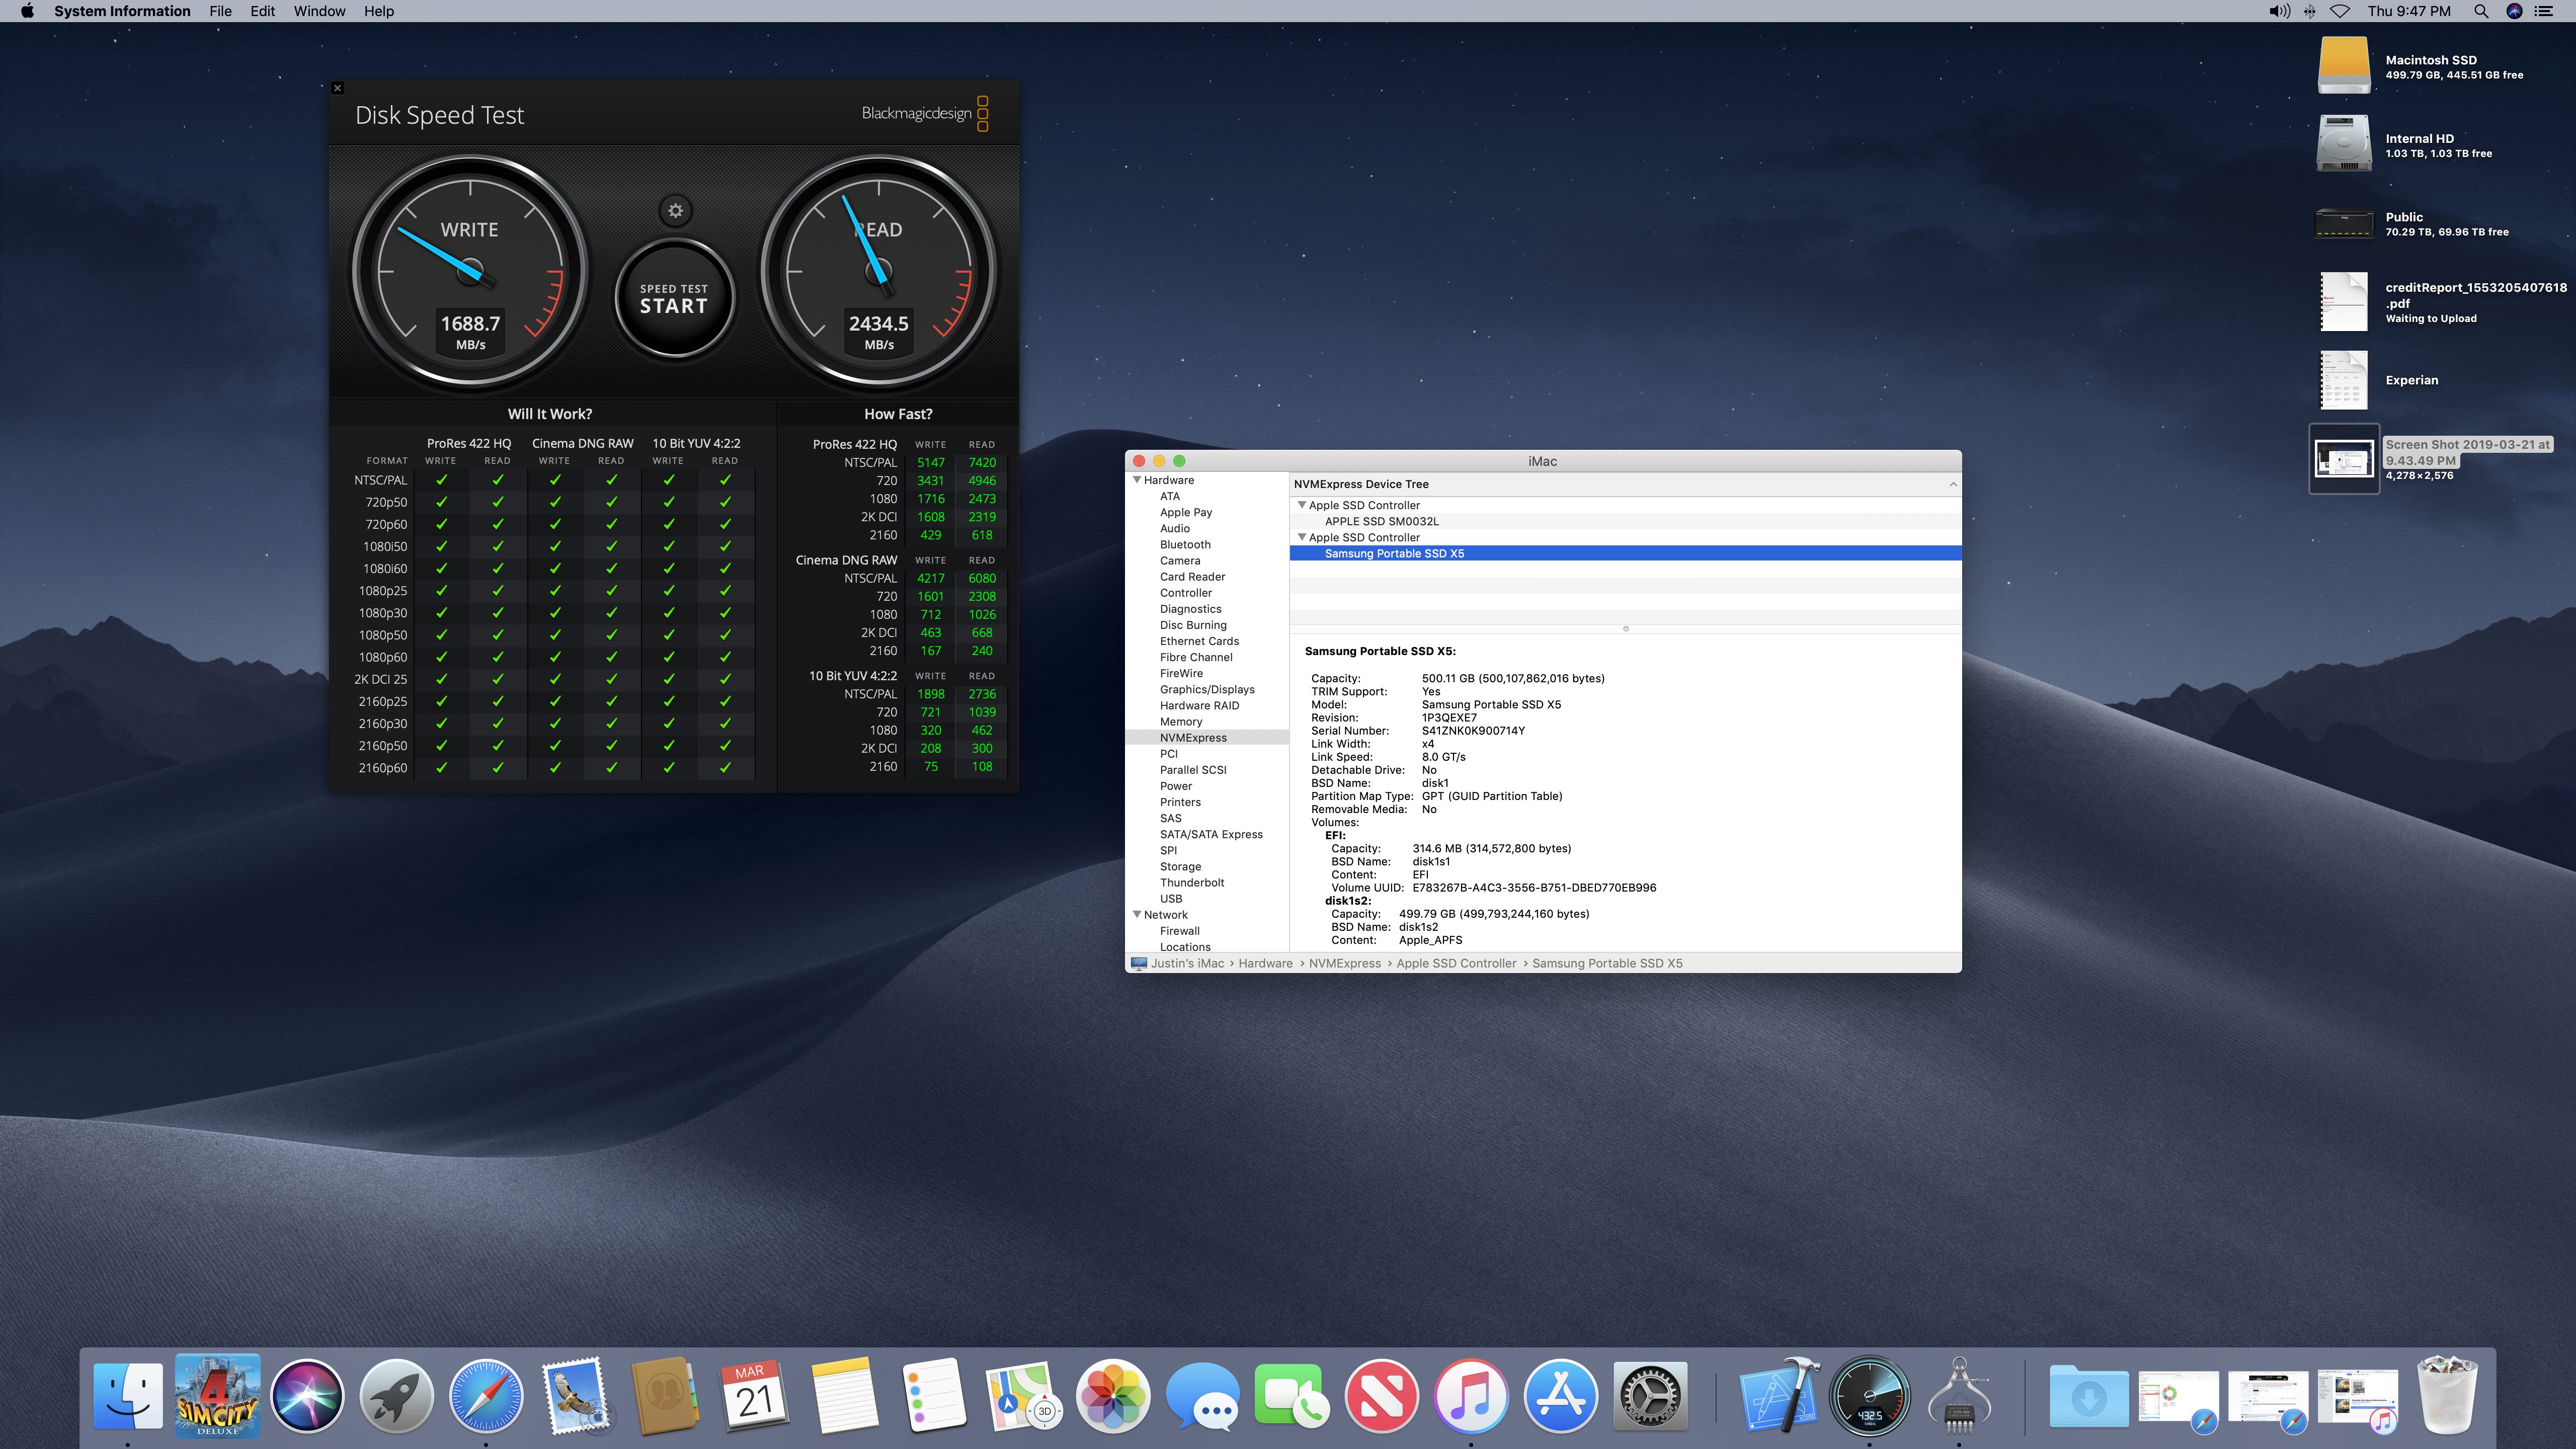
Task: Open News app in Dock
Action: [x=1381, y=1396]
